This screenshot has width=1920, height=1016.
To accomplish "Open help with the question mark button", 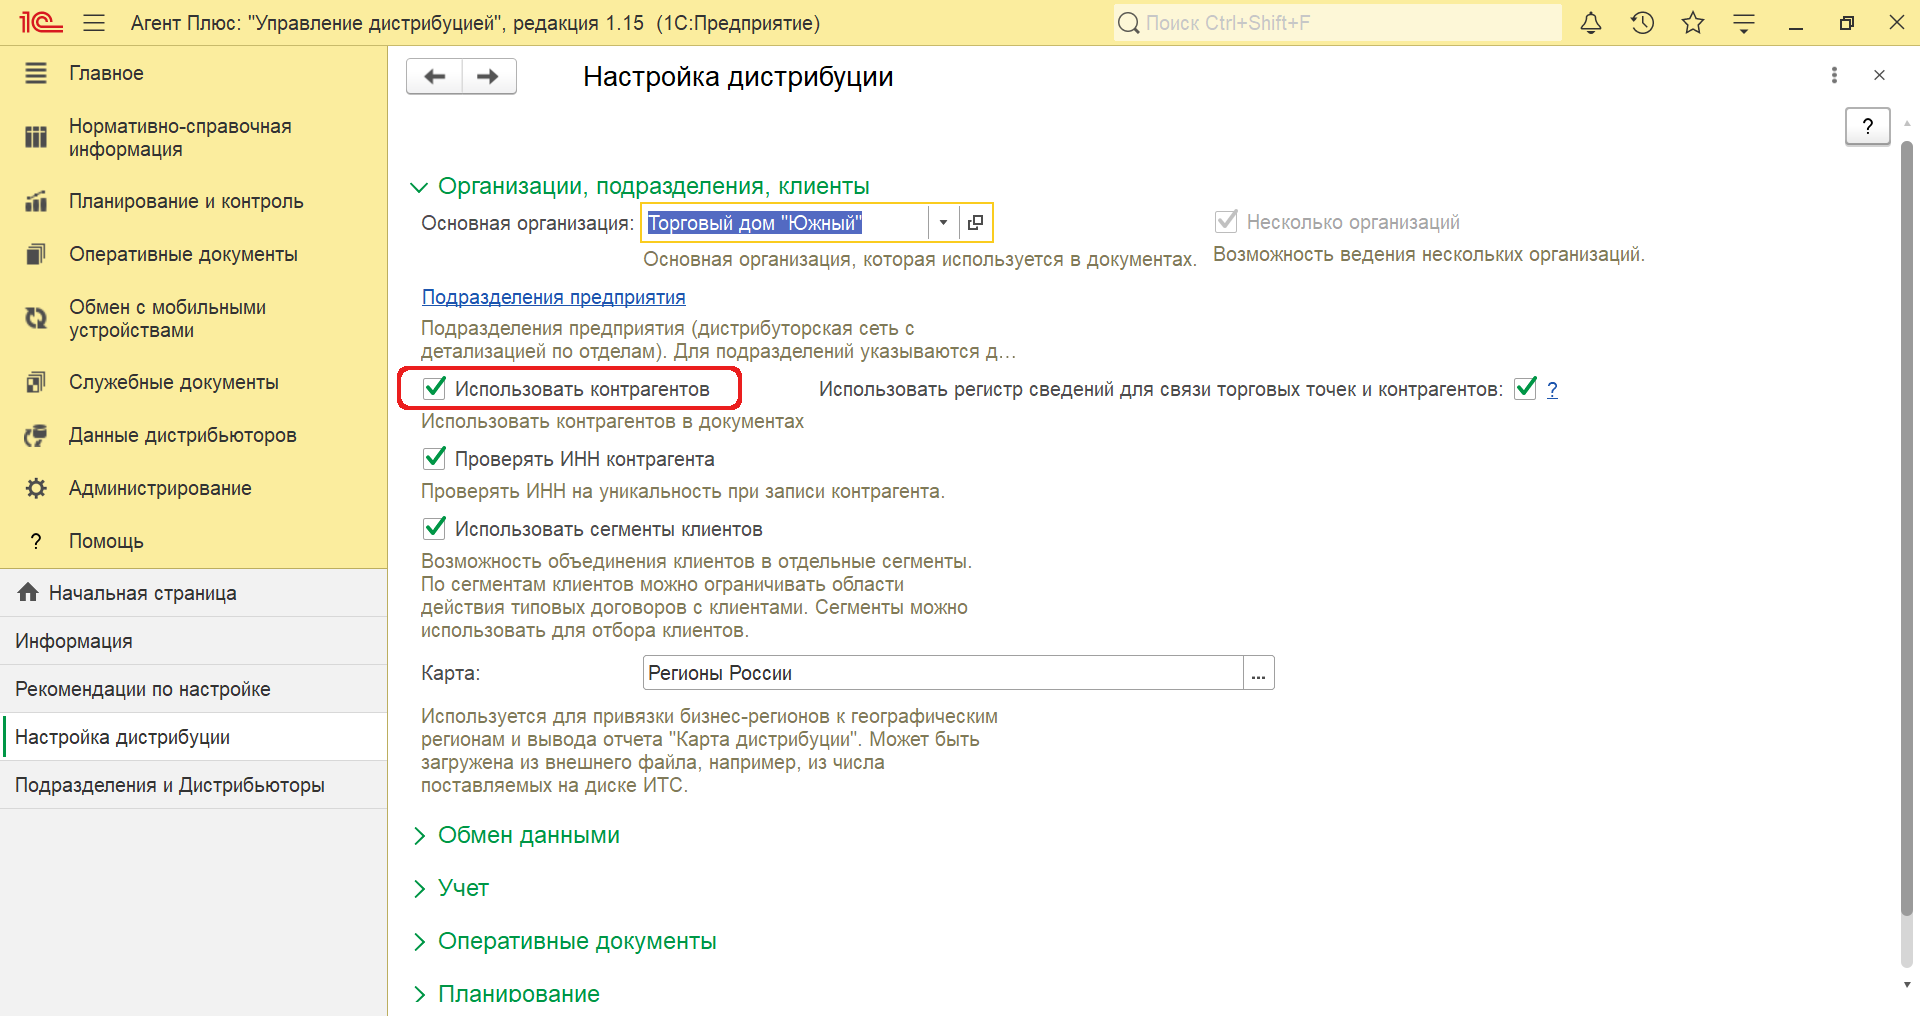I will point(1867,126).
